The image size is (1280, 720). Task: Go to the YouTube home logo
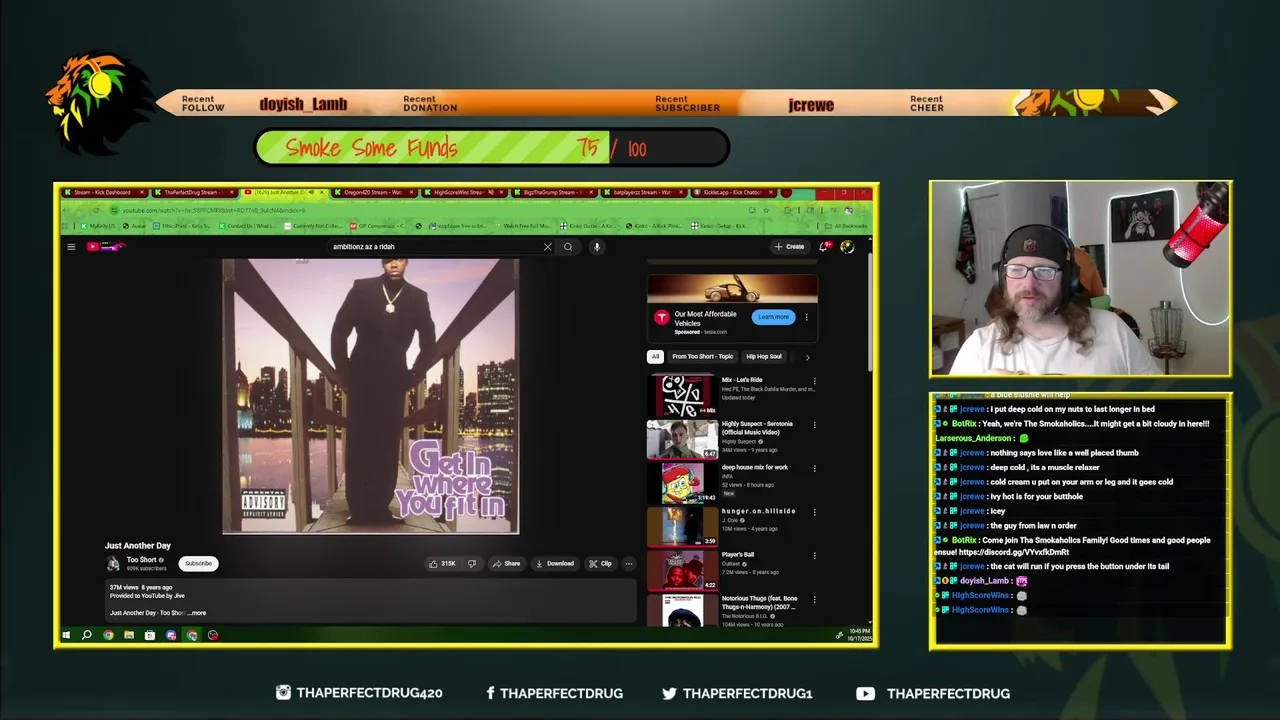106,246
